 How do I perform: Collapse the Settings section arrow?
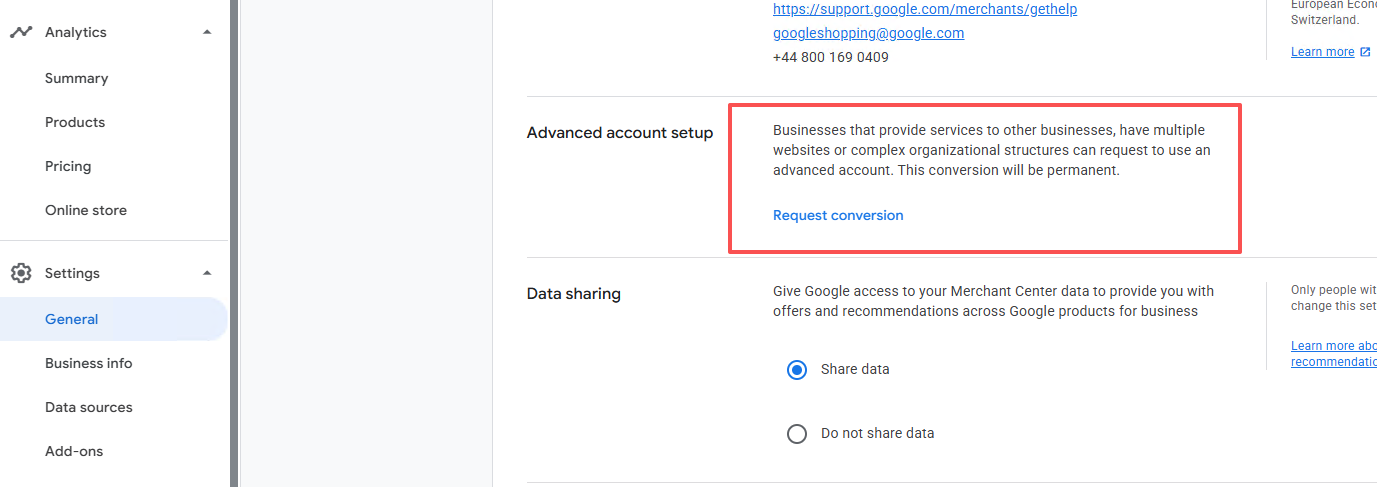207,273
